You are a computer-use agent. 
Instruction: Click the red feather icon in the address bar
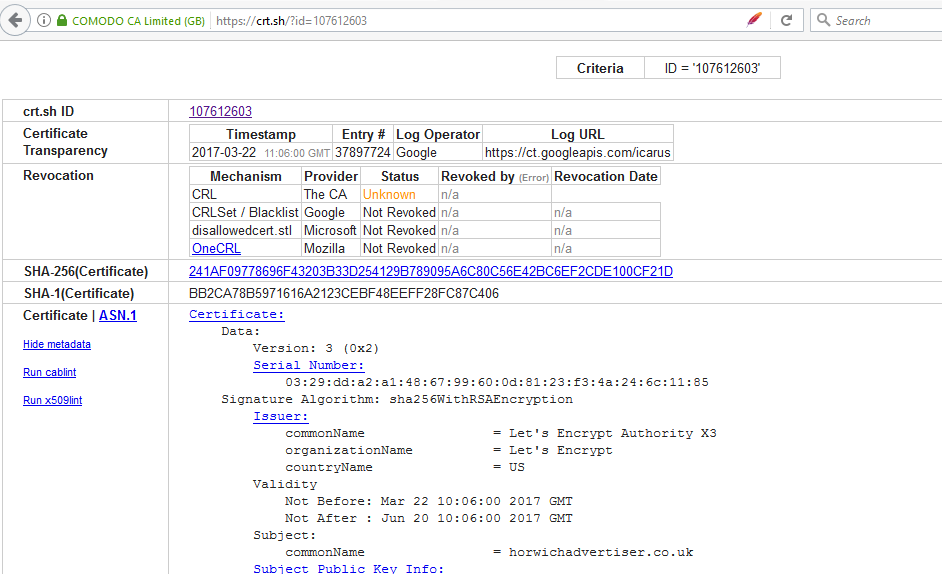click(754, 20)
